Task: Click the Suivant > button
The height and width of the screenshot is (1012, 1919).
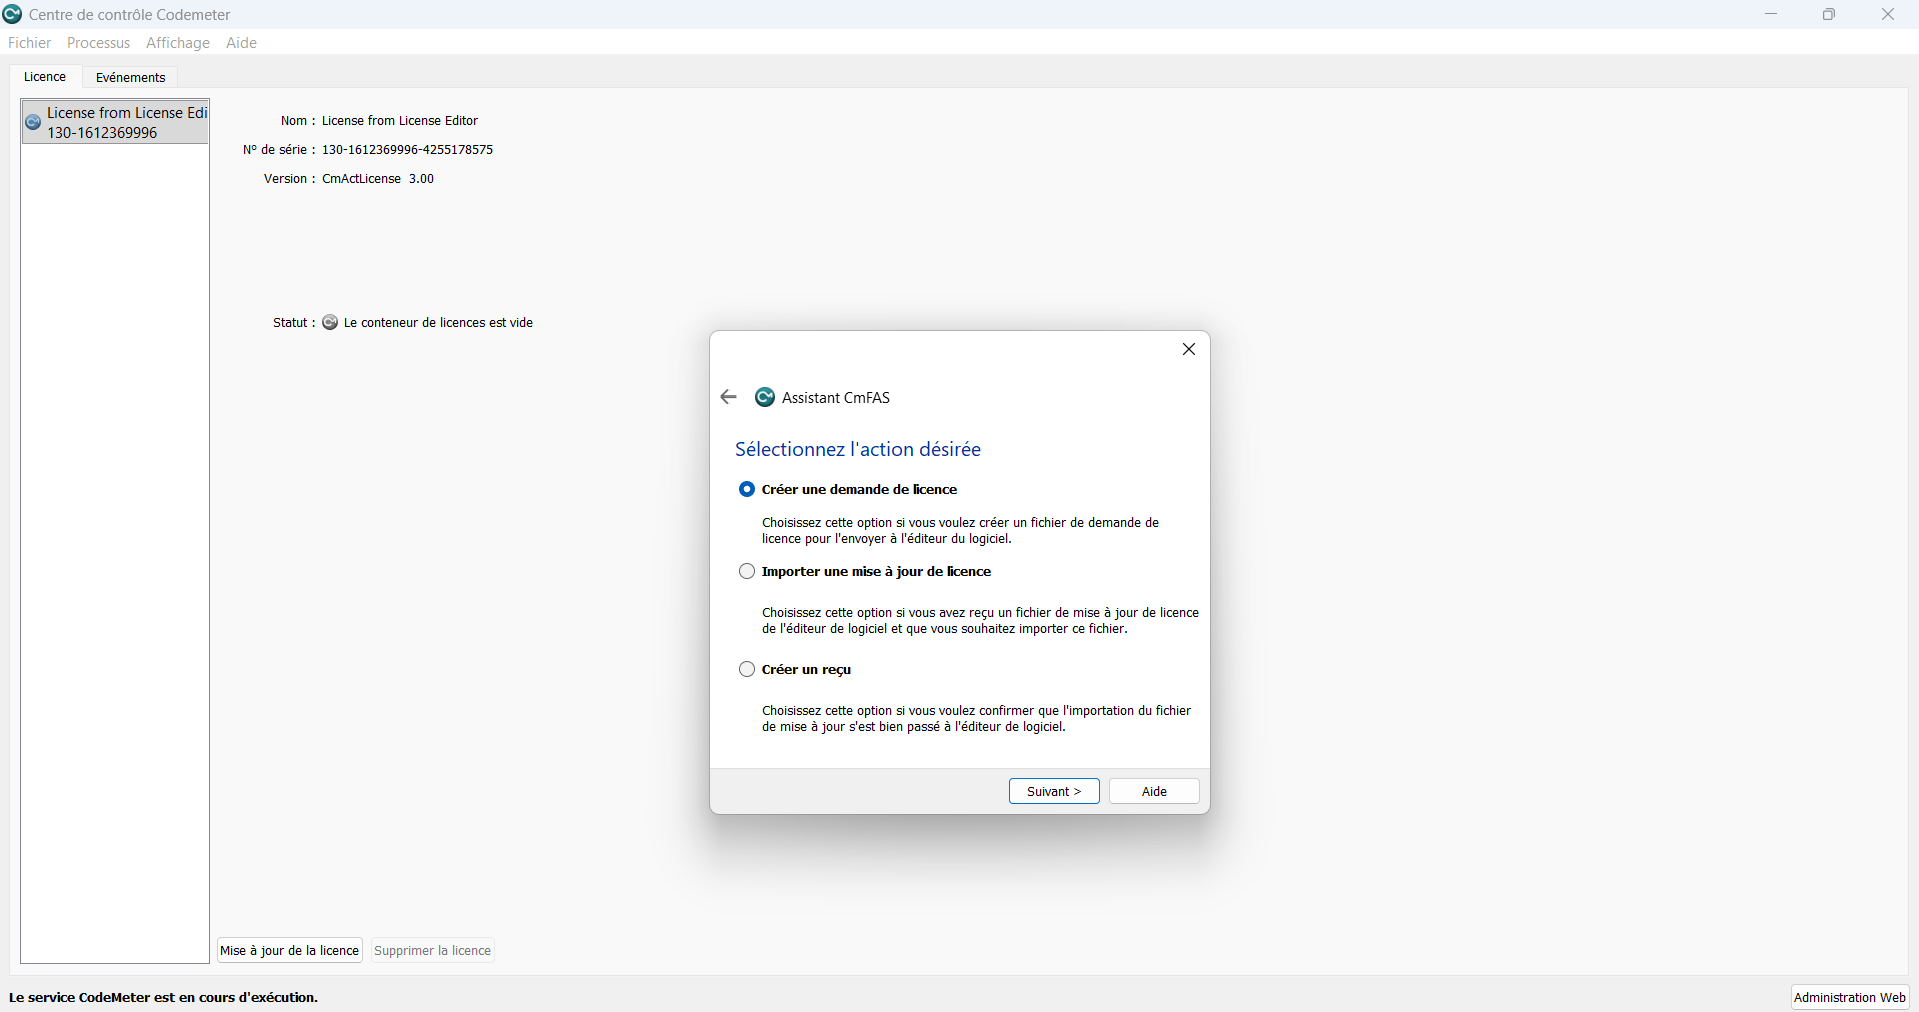Action: (x=1054, y=791)
